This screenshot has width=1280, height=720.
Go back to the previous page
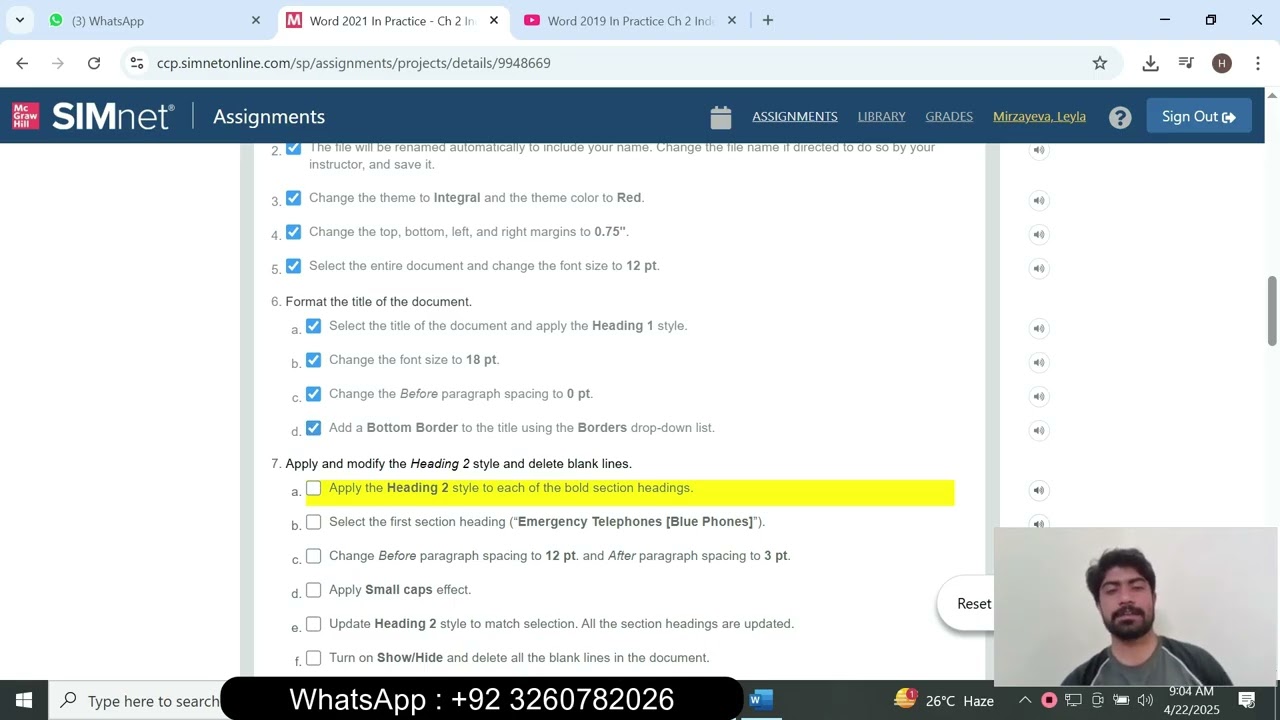pos(22,63)
